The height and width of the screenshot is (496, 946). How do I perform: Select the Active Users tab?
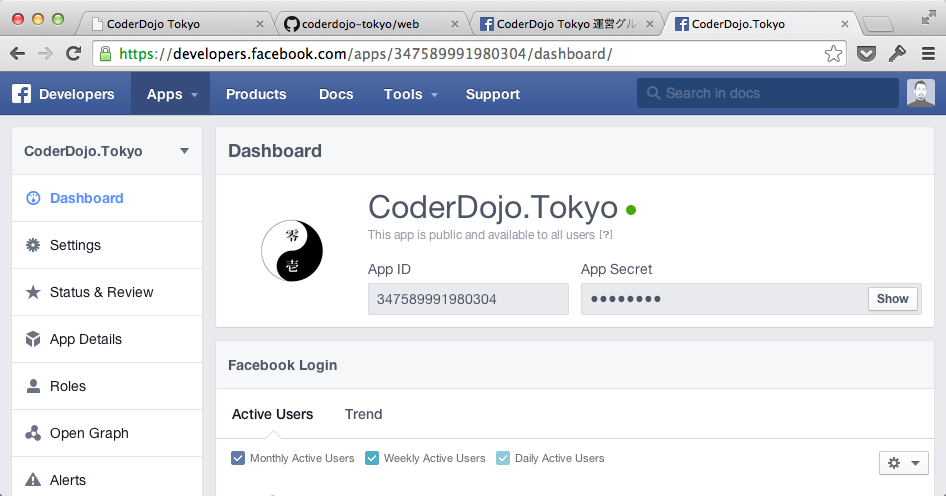coord(272,414)
